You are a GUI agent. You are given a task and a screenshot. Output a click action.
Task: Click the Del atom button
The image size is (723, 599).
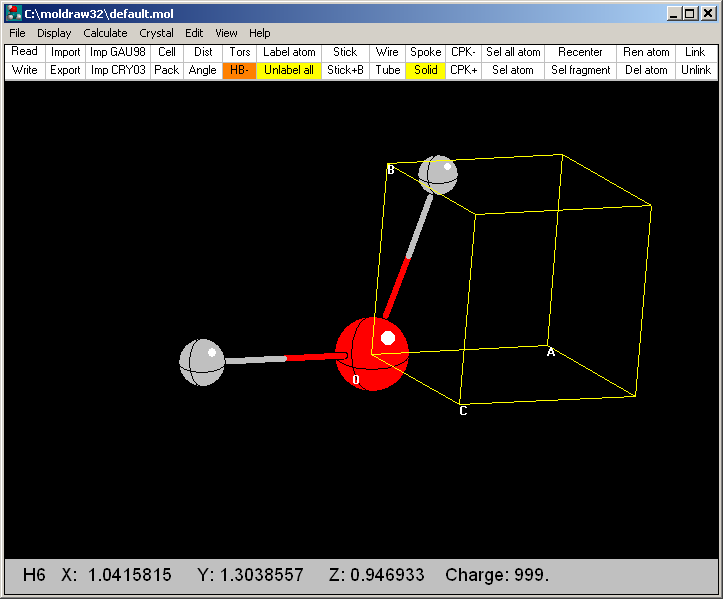pos(646,70)
